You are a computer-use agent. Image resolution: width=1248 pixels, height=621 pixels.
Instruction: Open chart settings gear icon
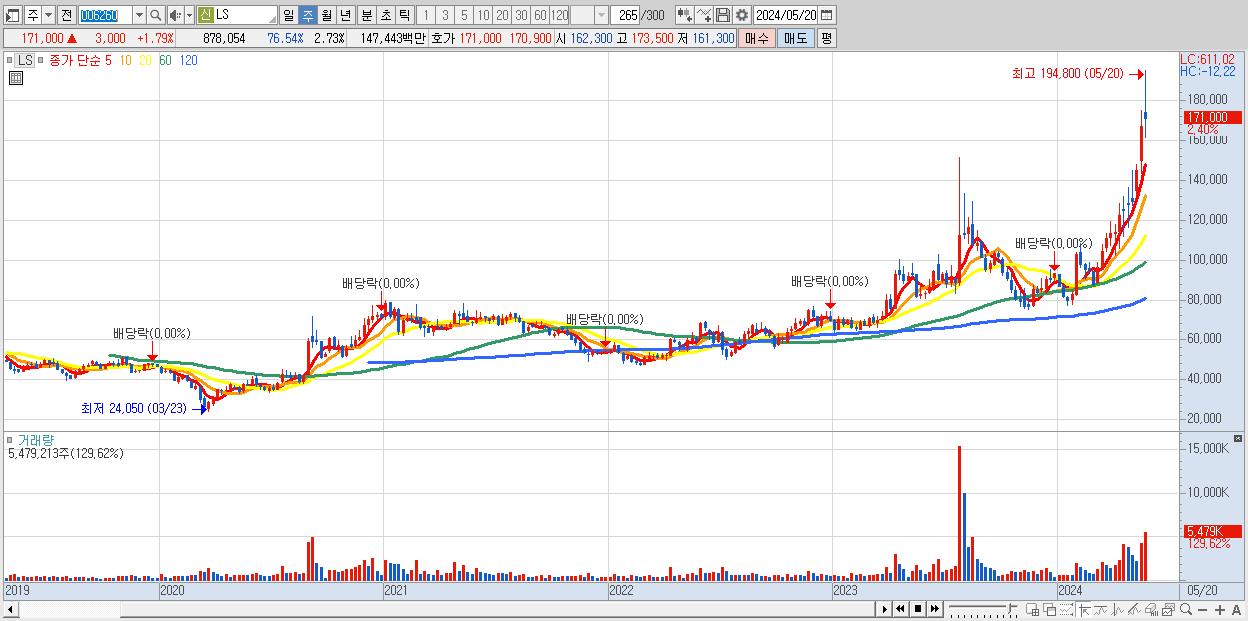[x=742, y=15]
